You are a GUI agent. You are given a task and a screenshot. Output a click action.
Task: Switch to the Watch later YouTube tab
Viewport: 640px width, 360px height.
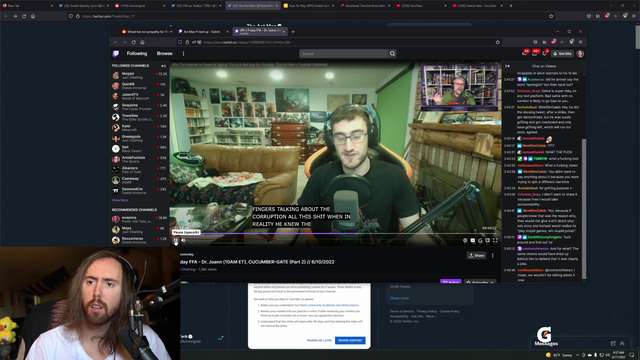tap(478, 6)
